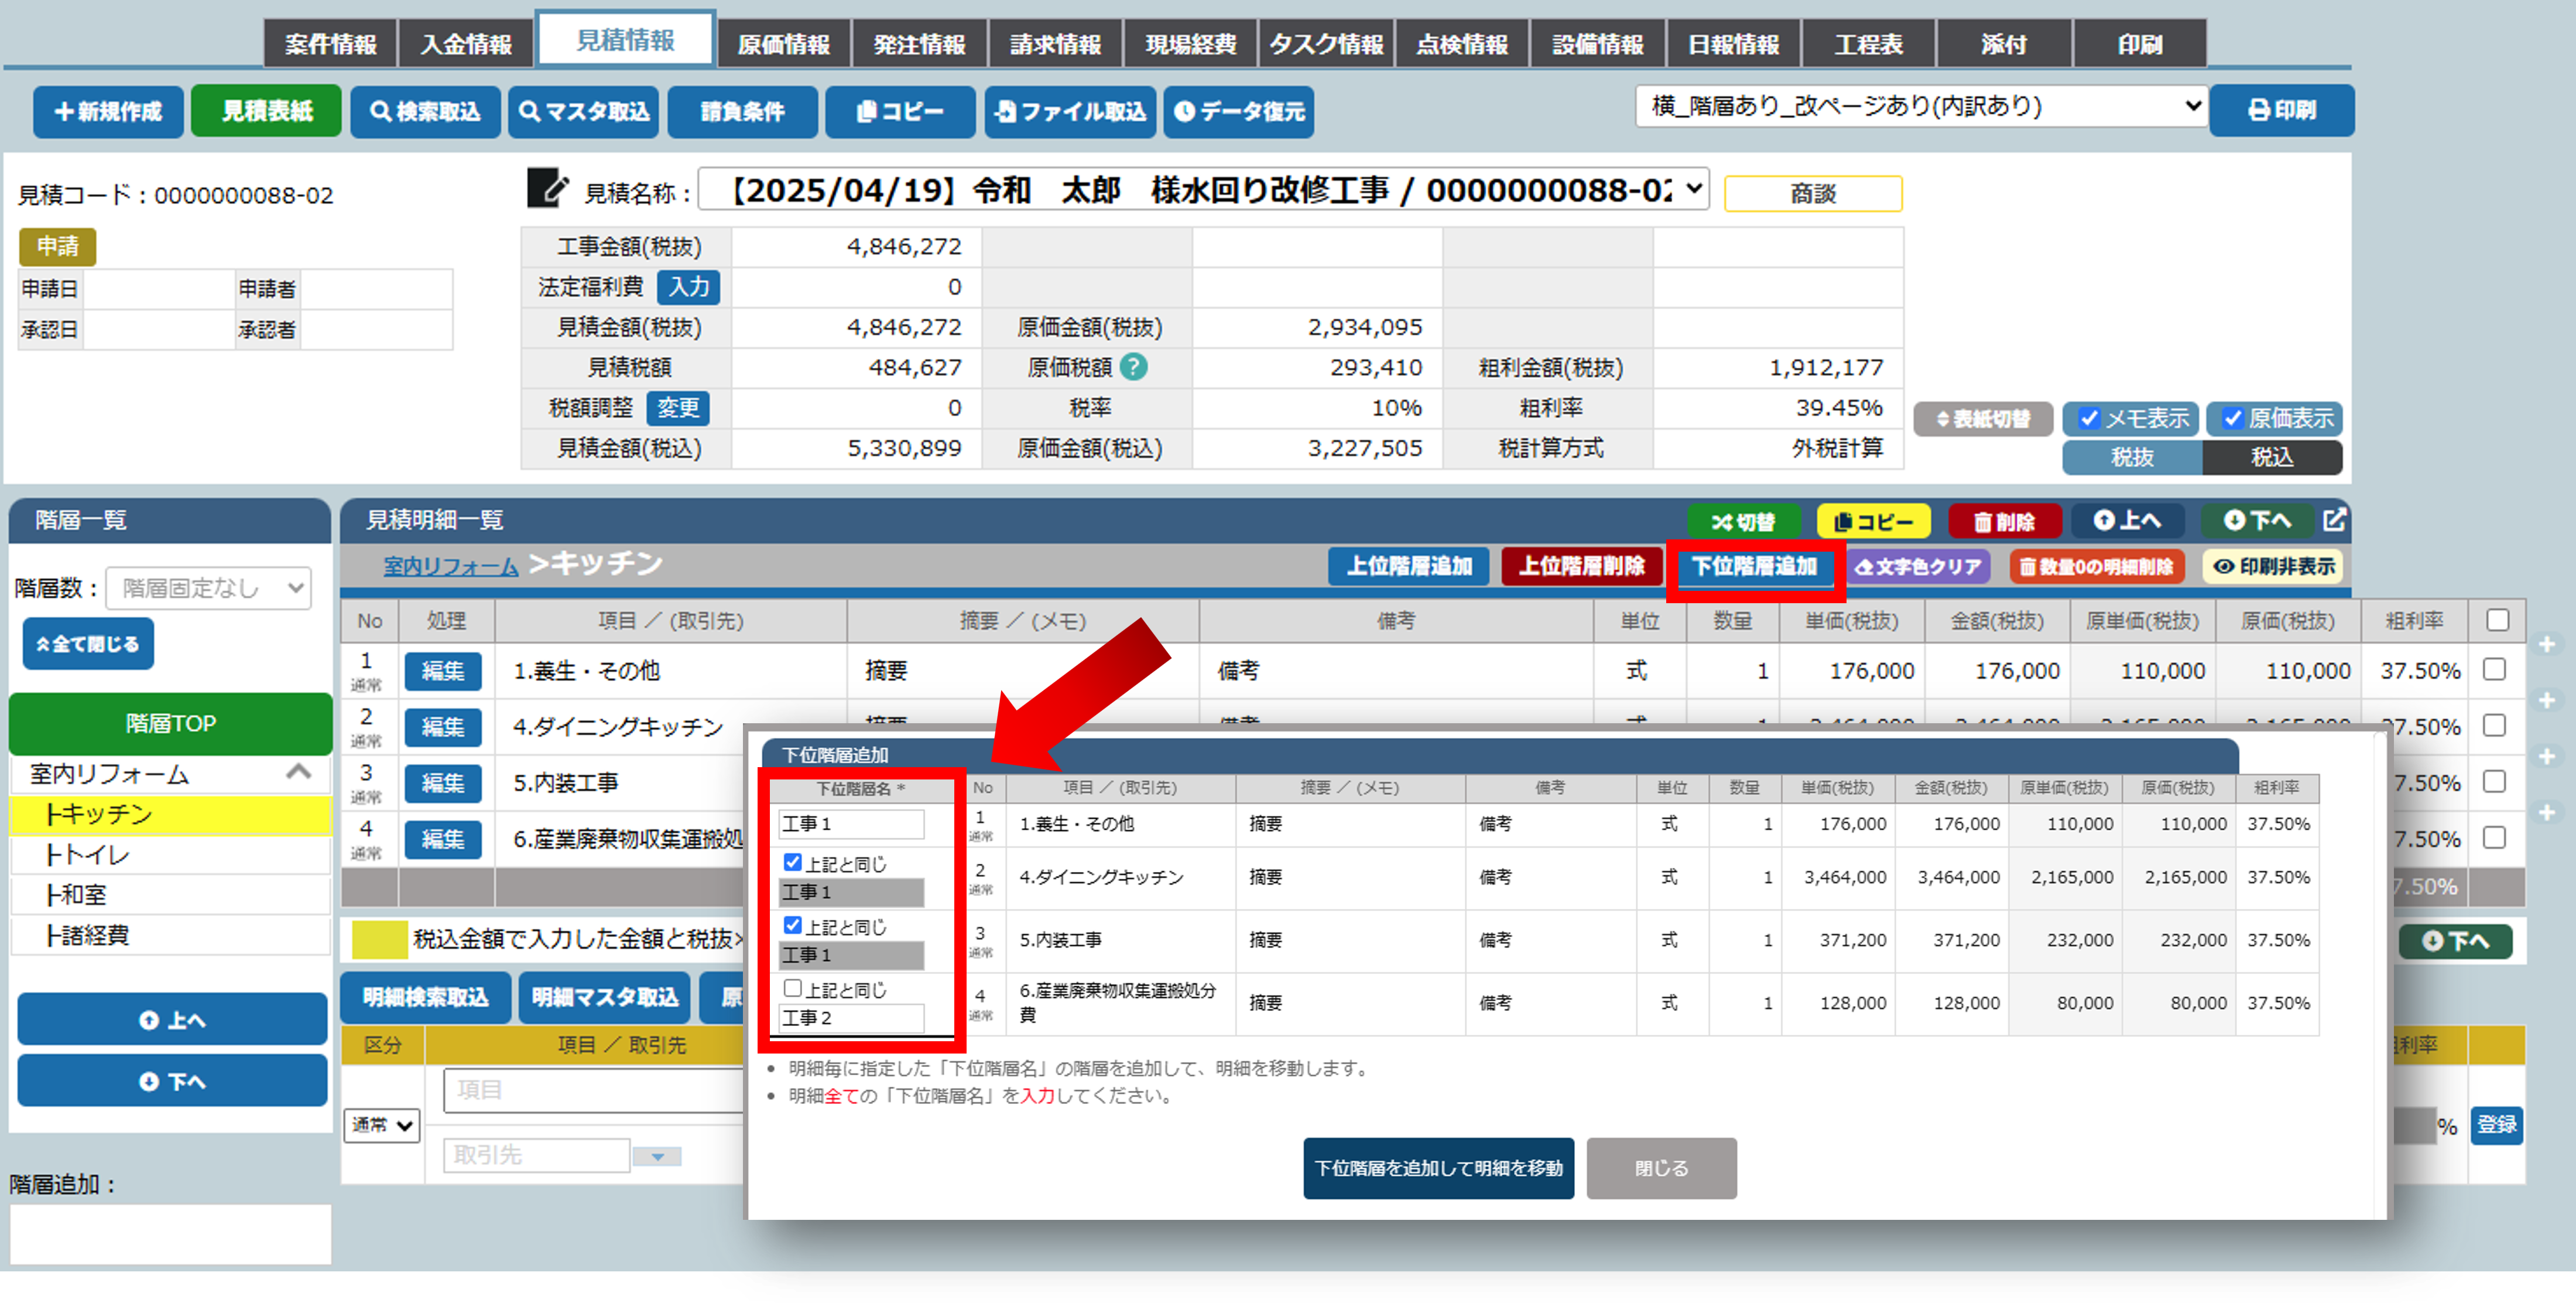
Task: Switch to the 原価情報 tab
Action: point(783,44)
